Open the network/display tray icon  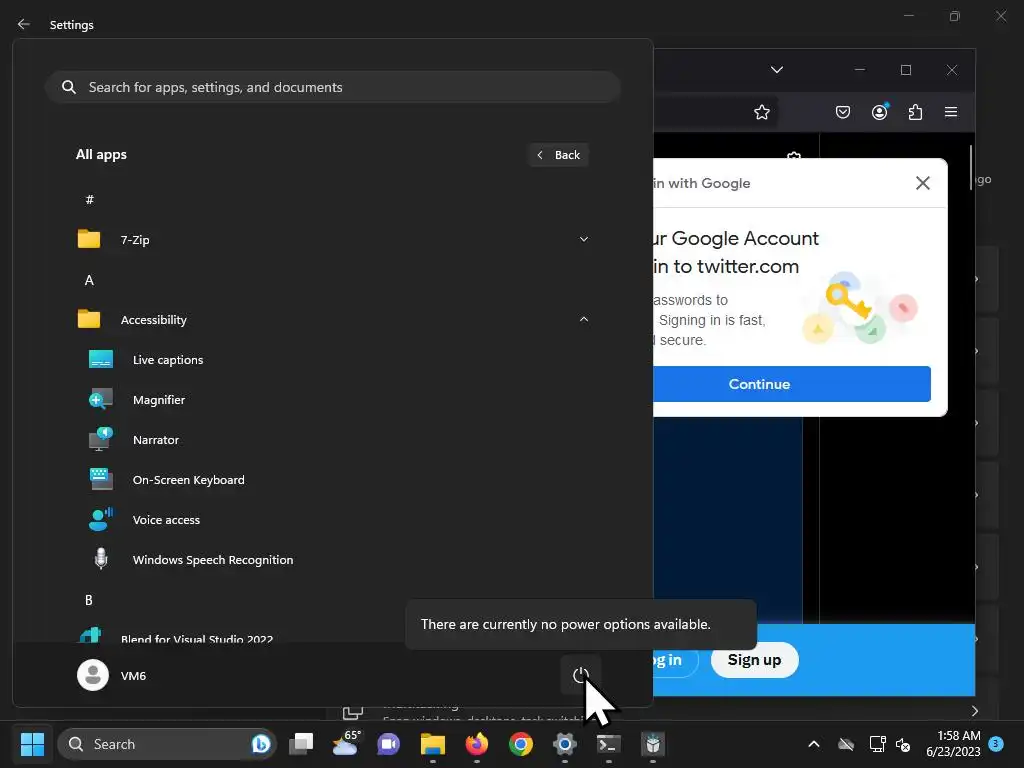(877, 744)
